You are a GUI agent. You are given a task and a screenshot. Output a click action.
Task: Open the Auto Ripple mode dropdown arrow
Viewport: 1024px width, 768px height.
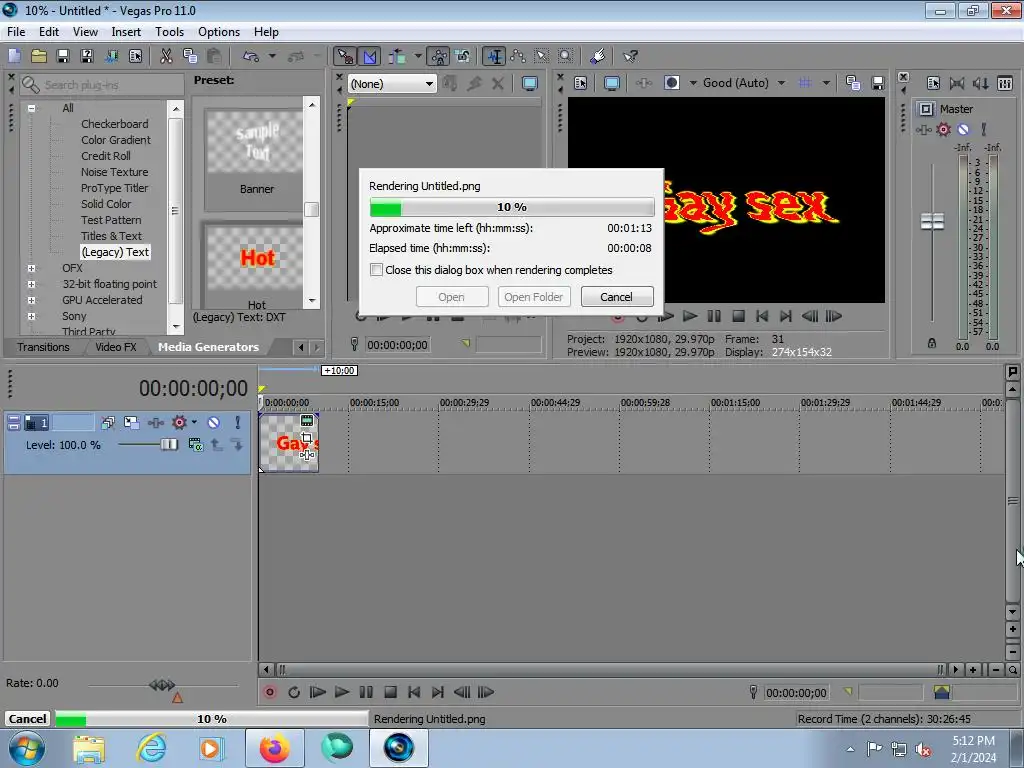[418, 57]
